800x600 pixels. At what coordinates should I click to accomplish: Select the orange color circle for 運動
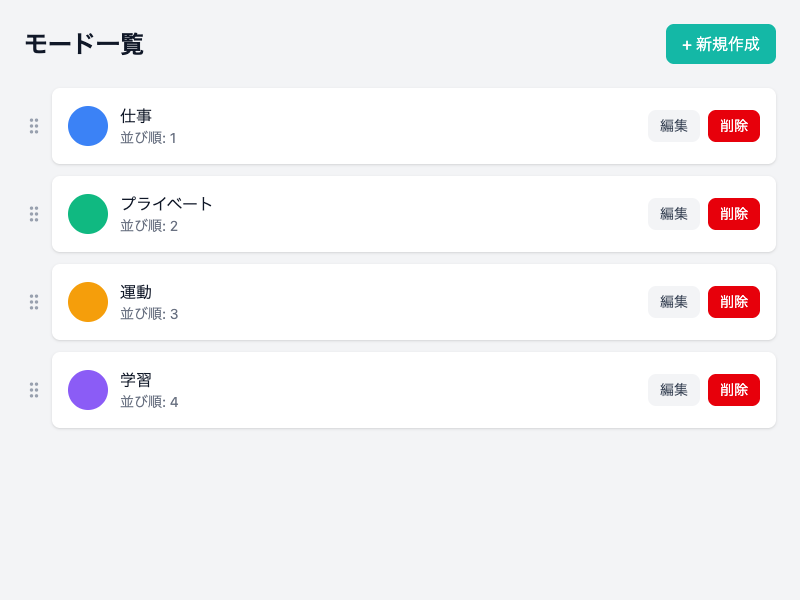(x=88, y=302)
